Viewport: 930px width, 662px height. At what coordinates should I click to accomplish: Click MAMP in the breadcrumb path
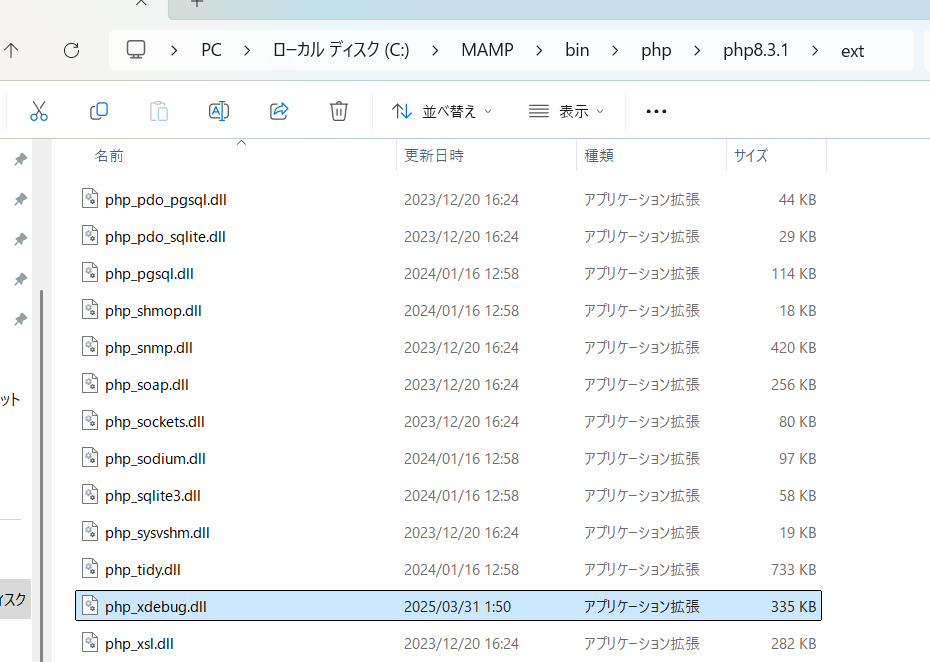[x=488, y=50]
